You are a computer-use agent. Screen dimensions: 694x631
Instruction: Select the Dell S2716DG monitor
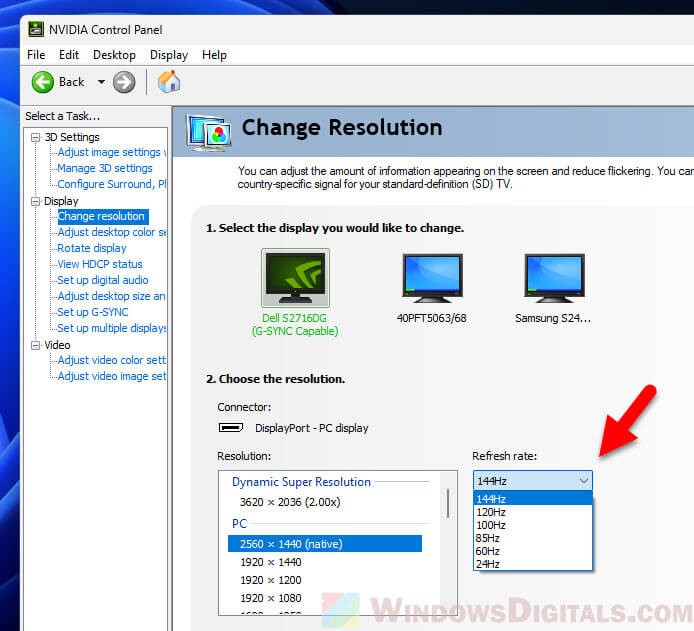[x=295, y=278]
